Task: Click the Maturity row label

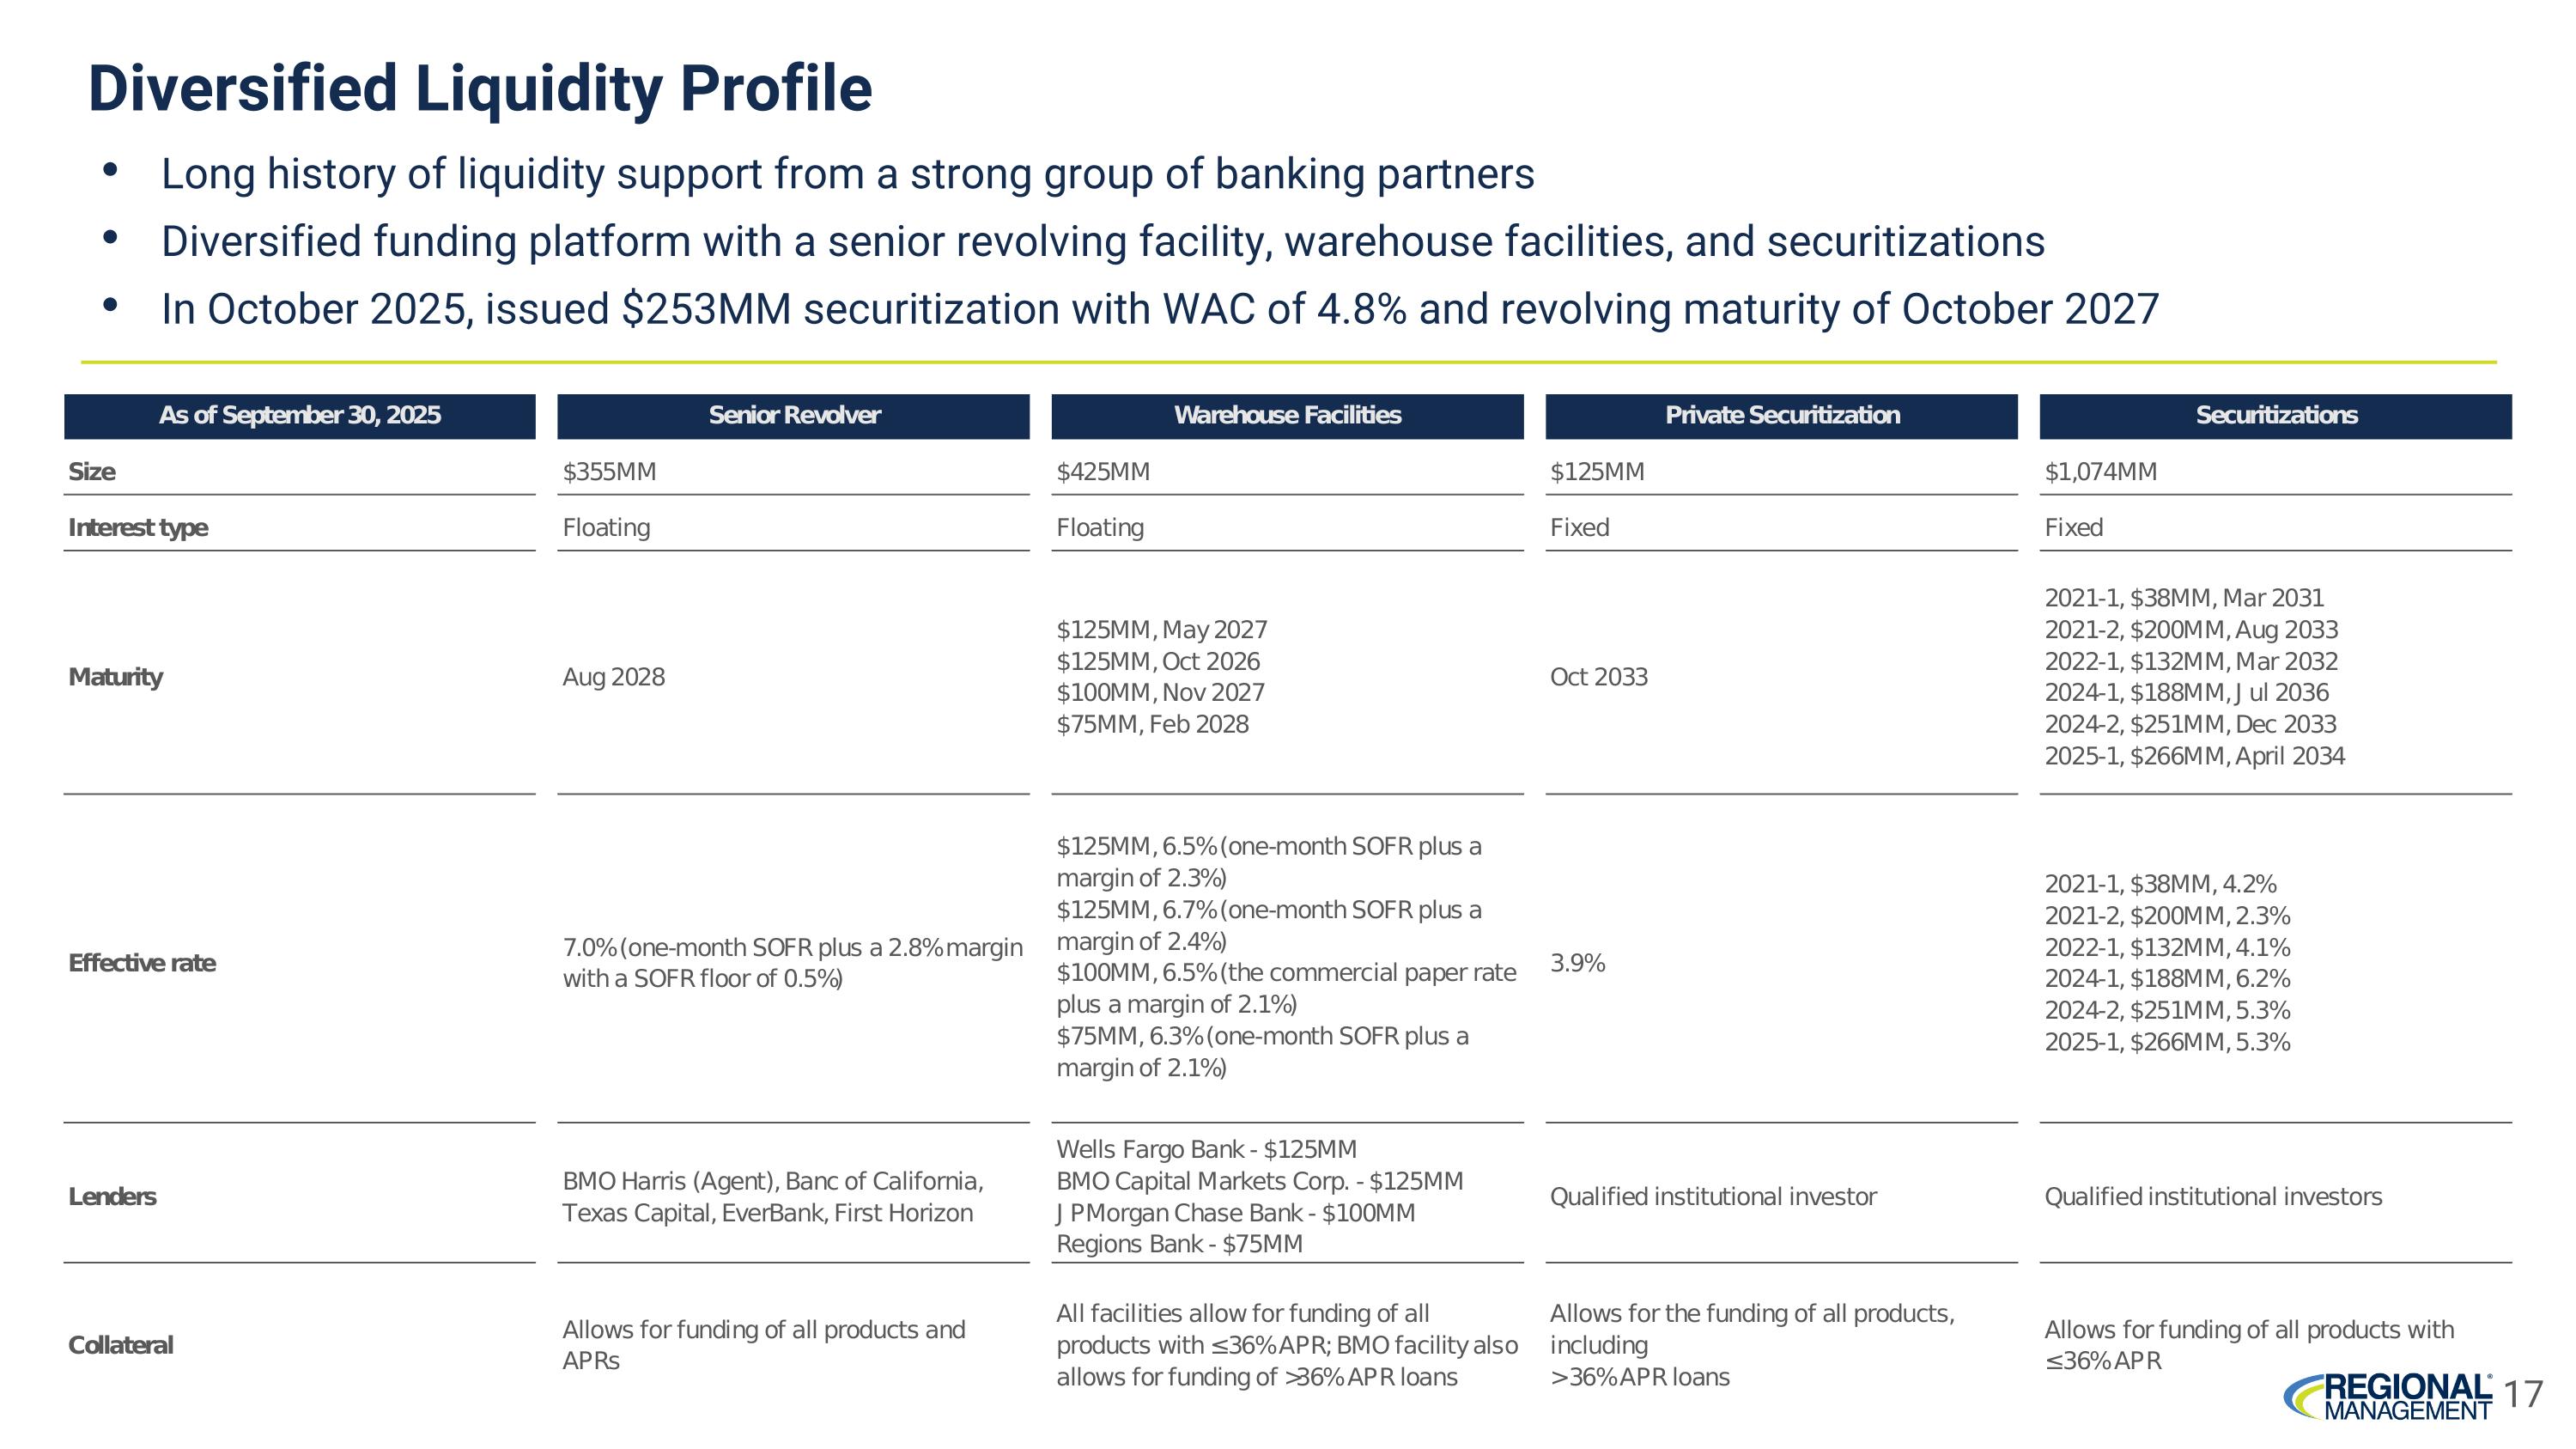Action: click(115, 677)
